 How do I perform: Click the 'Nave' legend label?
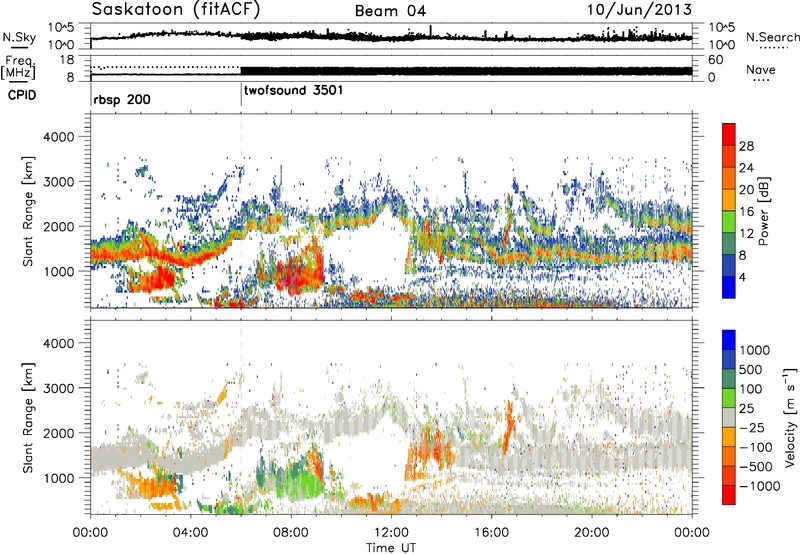[760, 69]
